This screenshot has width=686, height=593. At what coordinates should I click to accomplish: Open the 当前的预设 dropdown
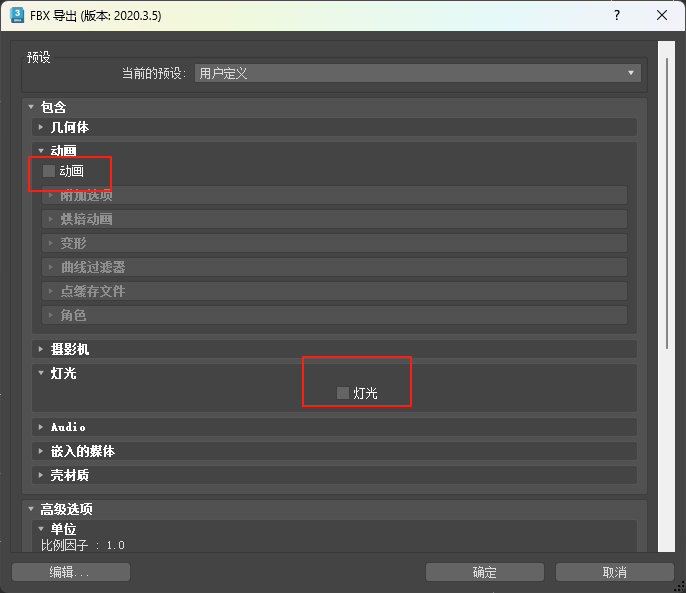[x=417, y=73]
